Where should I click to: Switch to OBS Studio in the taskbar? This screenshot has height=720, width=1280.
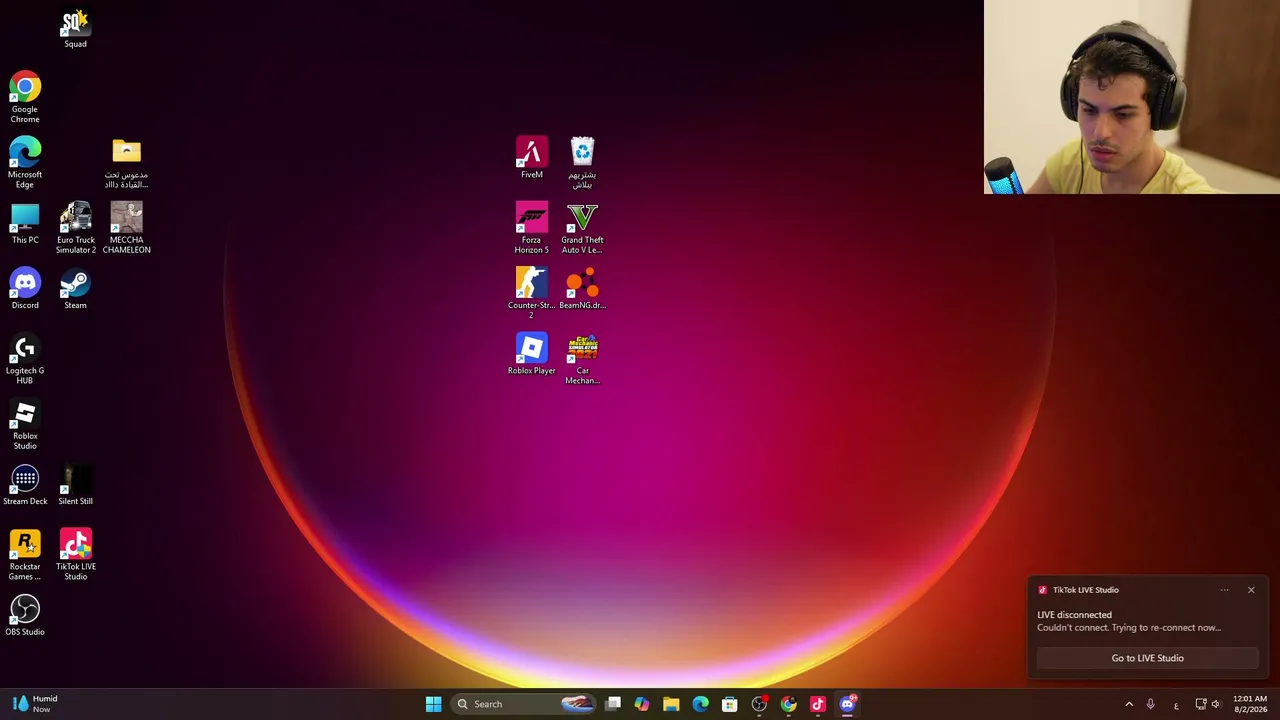pos(759,704)
